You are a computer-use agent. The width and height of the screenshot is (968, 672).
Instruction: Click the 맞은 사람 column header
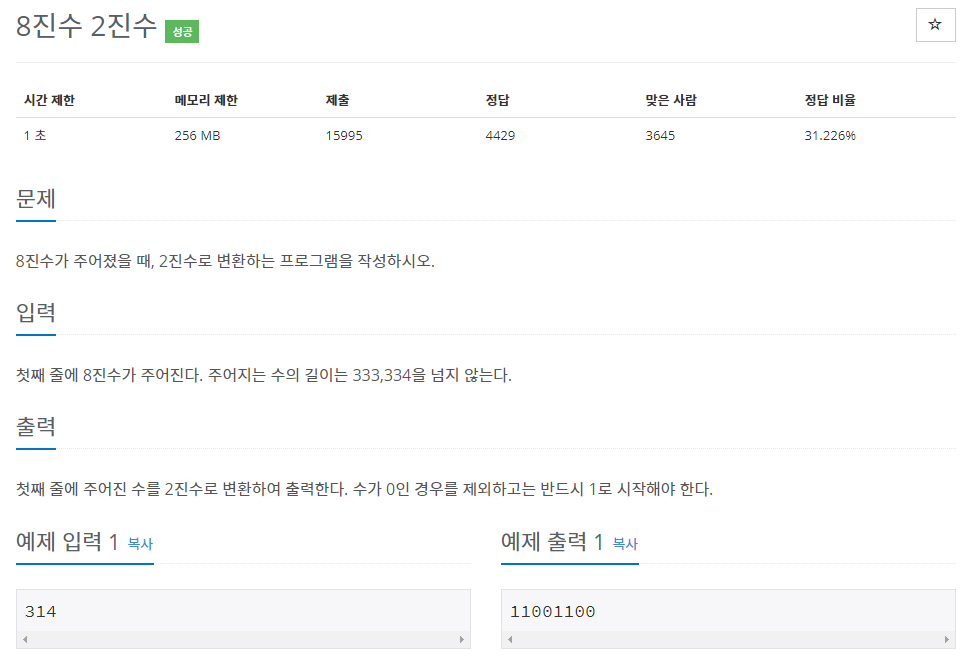pos(671,100)
